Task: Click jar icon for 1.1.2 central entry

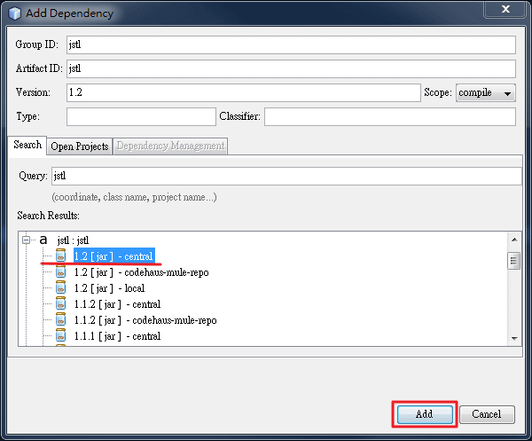Action: coord(61,304)
